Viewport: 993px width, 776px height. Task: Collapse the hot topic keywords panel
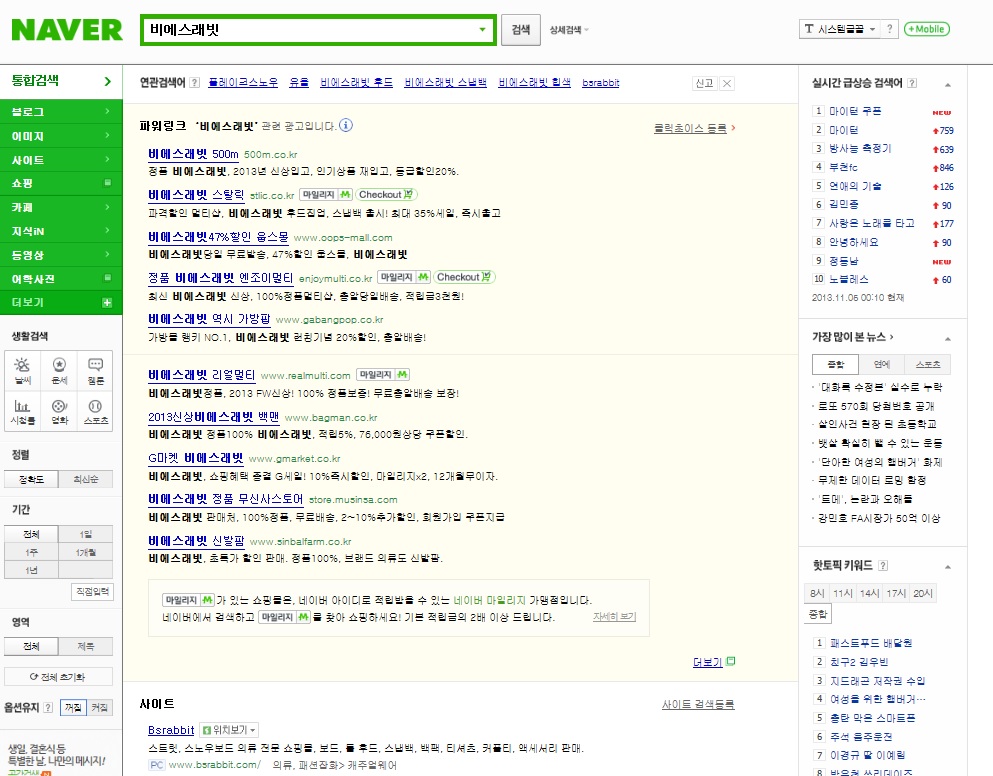(948, 567)
